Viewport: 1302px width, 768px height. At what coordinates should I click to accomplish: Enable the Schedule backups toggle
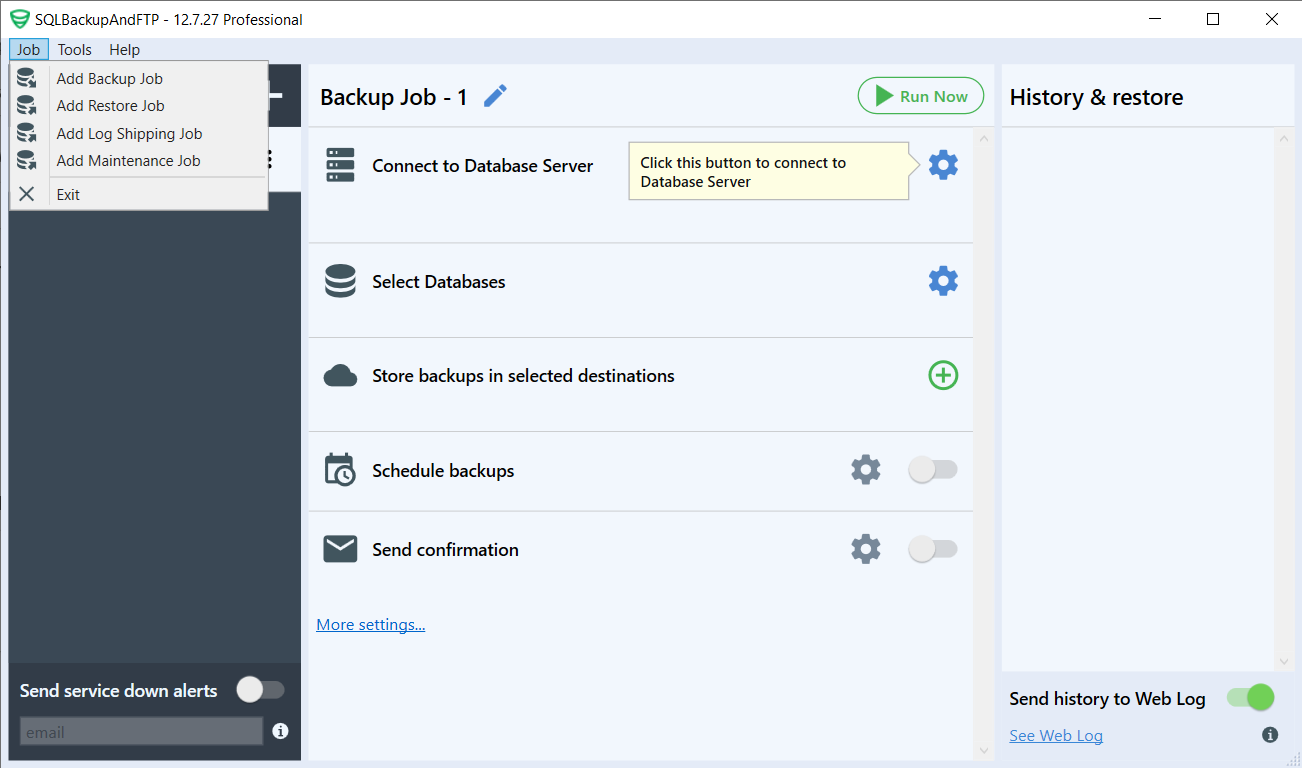click(932, 469)
